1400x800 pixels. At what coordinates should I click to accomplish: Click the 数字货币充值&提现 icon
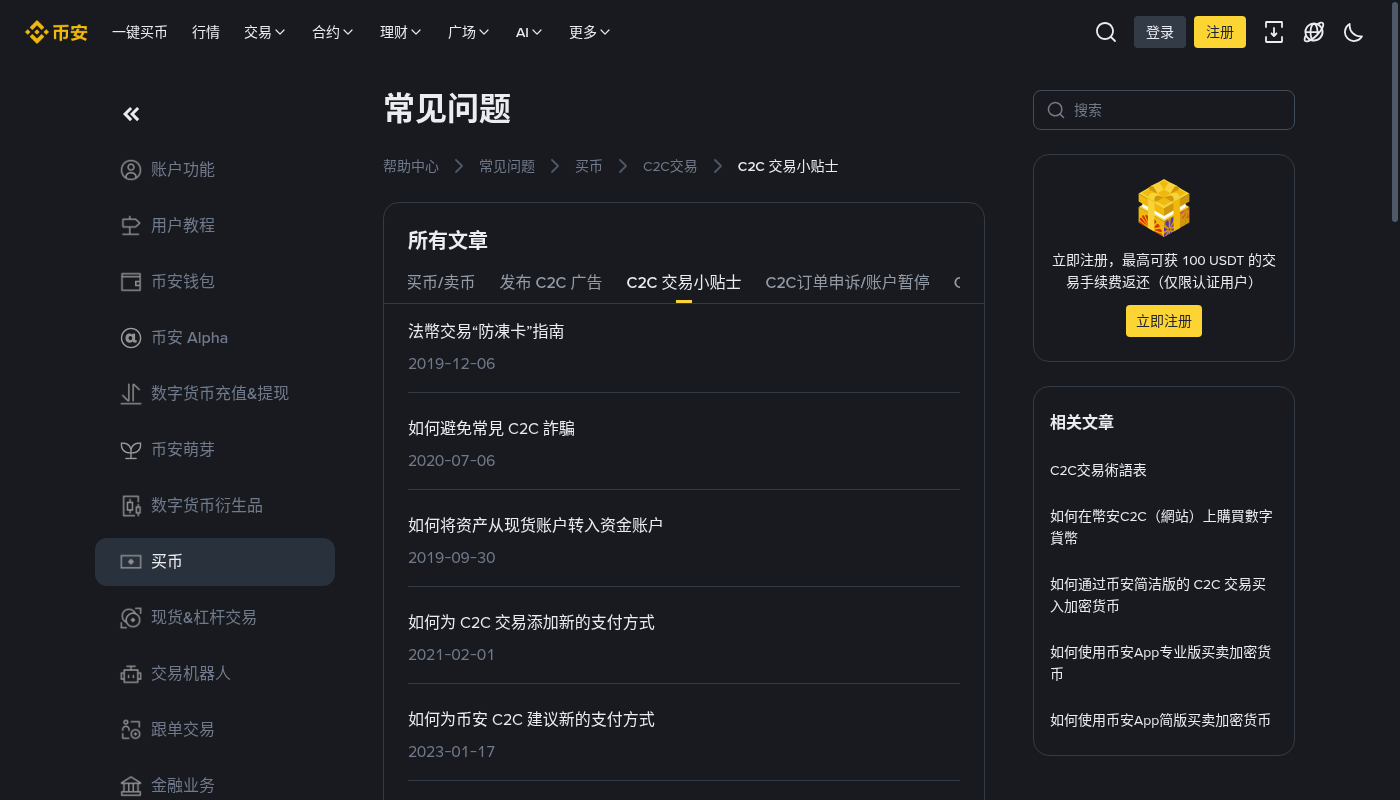click(131, 394)
